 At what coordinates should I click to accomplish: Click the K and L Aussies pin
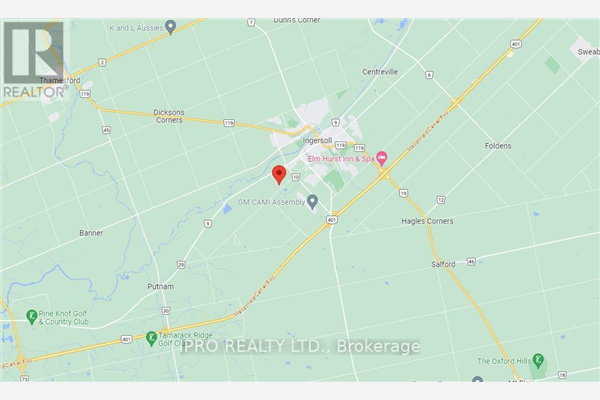170,28
